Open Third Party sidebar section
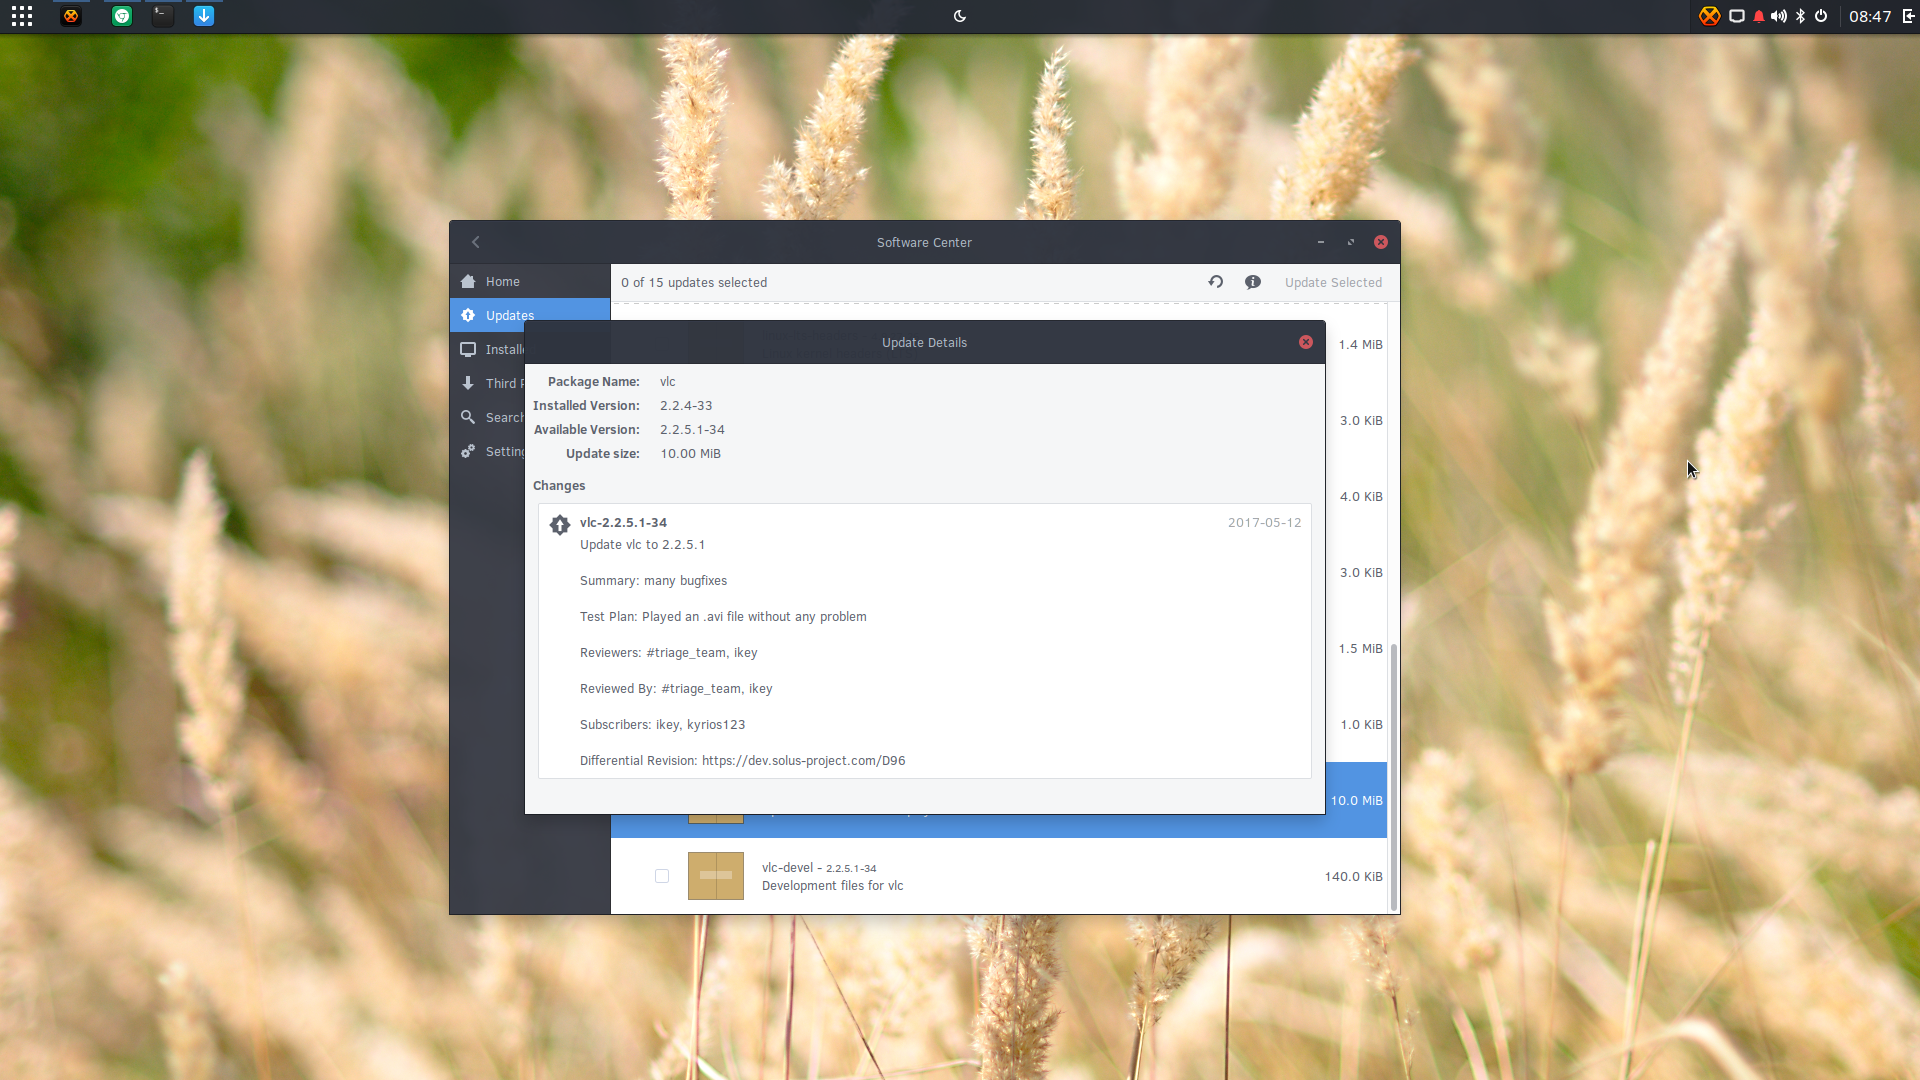This screenshot has height=1080, width=1920. click(487, 383)
